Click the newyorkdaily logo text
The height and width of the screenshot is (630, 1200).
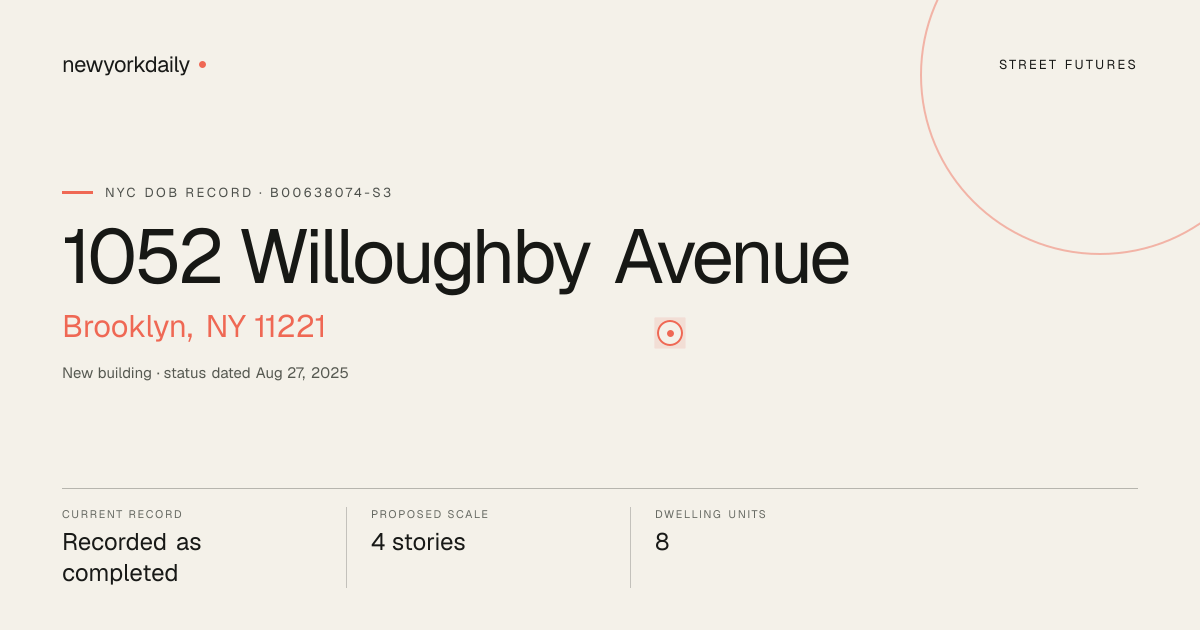pos(125,65)
